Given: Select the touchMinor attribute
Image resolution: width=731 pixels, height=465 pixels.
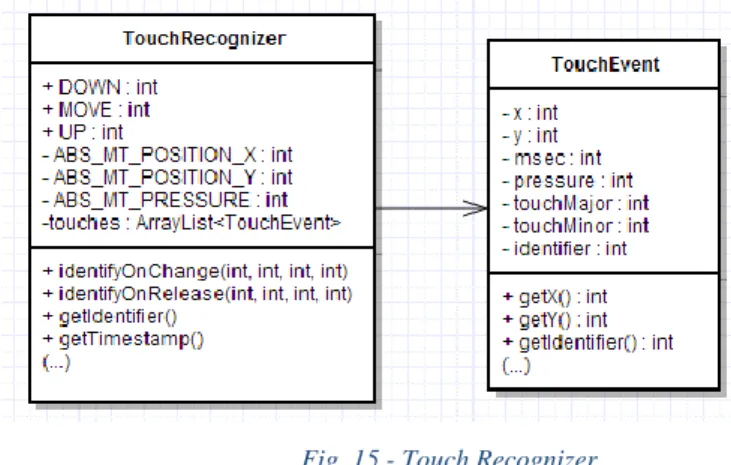Looking at the screenshot, I should point(576,226).
